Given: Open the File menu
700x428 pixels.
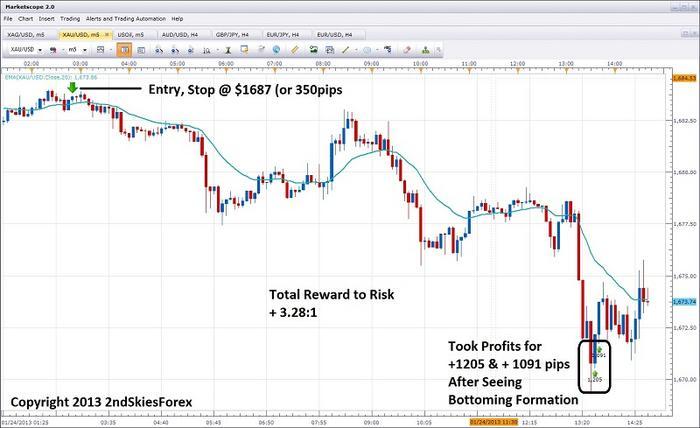Looking at the screenshot, I should [x=8, y=19].
